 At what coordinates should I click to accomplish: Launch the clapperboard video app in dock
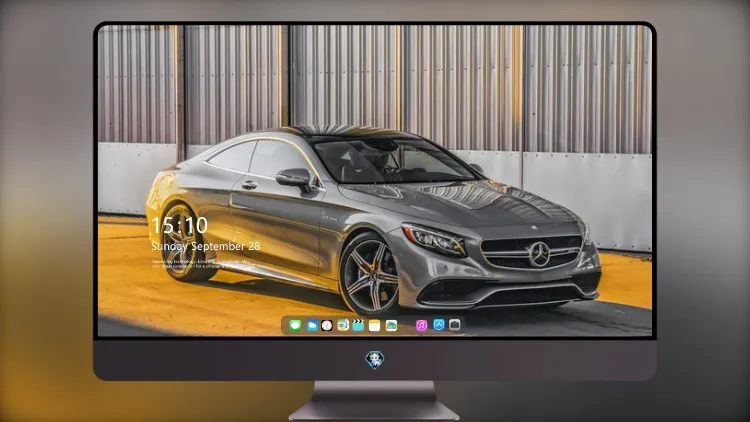point(358,325)
